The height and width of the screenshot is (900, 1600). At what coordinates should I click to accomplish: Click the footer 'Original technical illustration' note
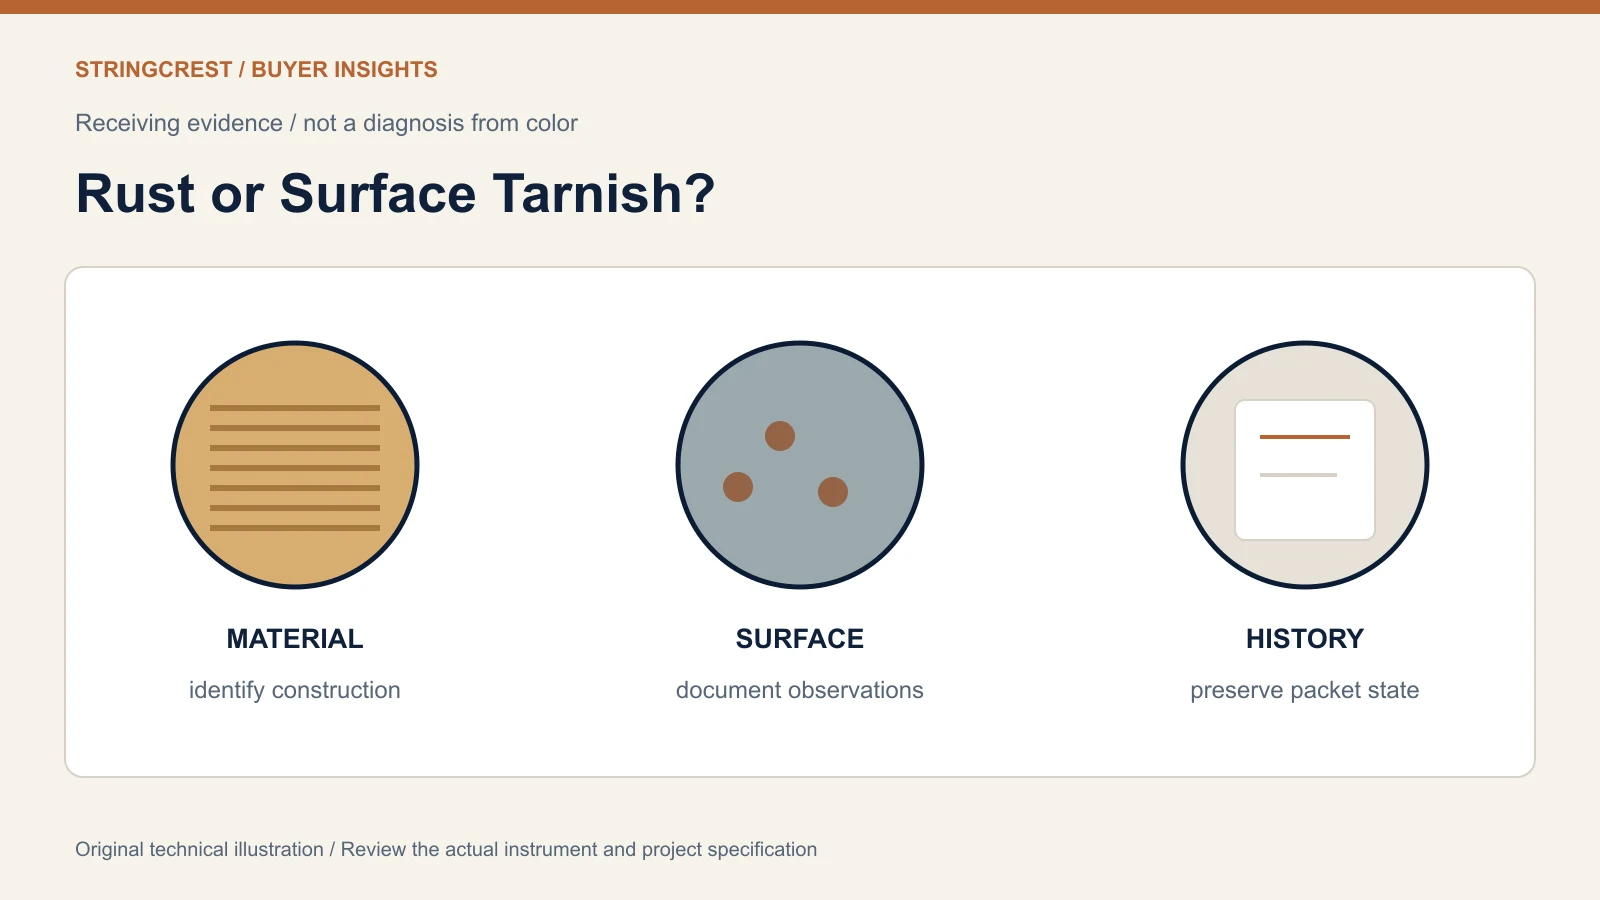(446, 849)
